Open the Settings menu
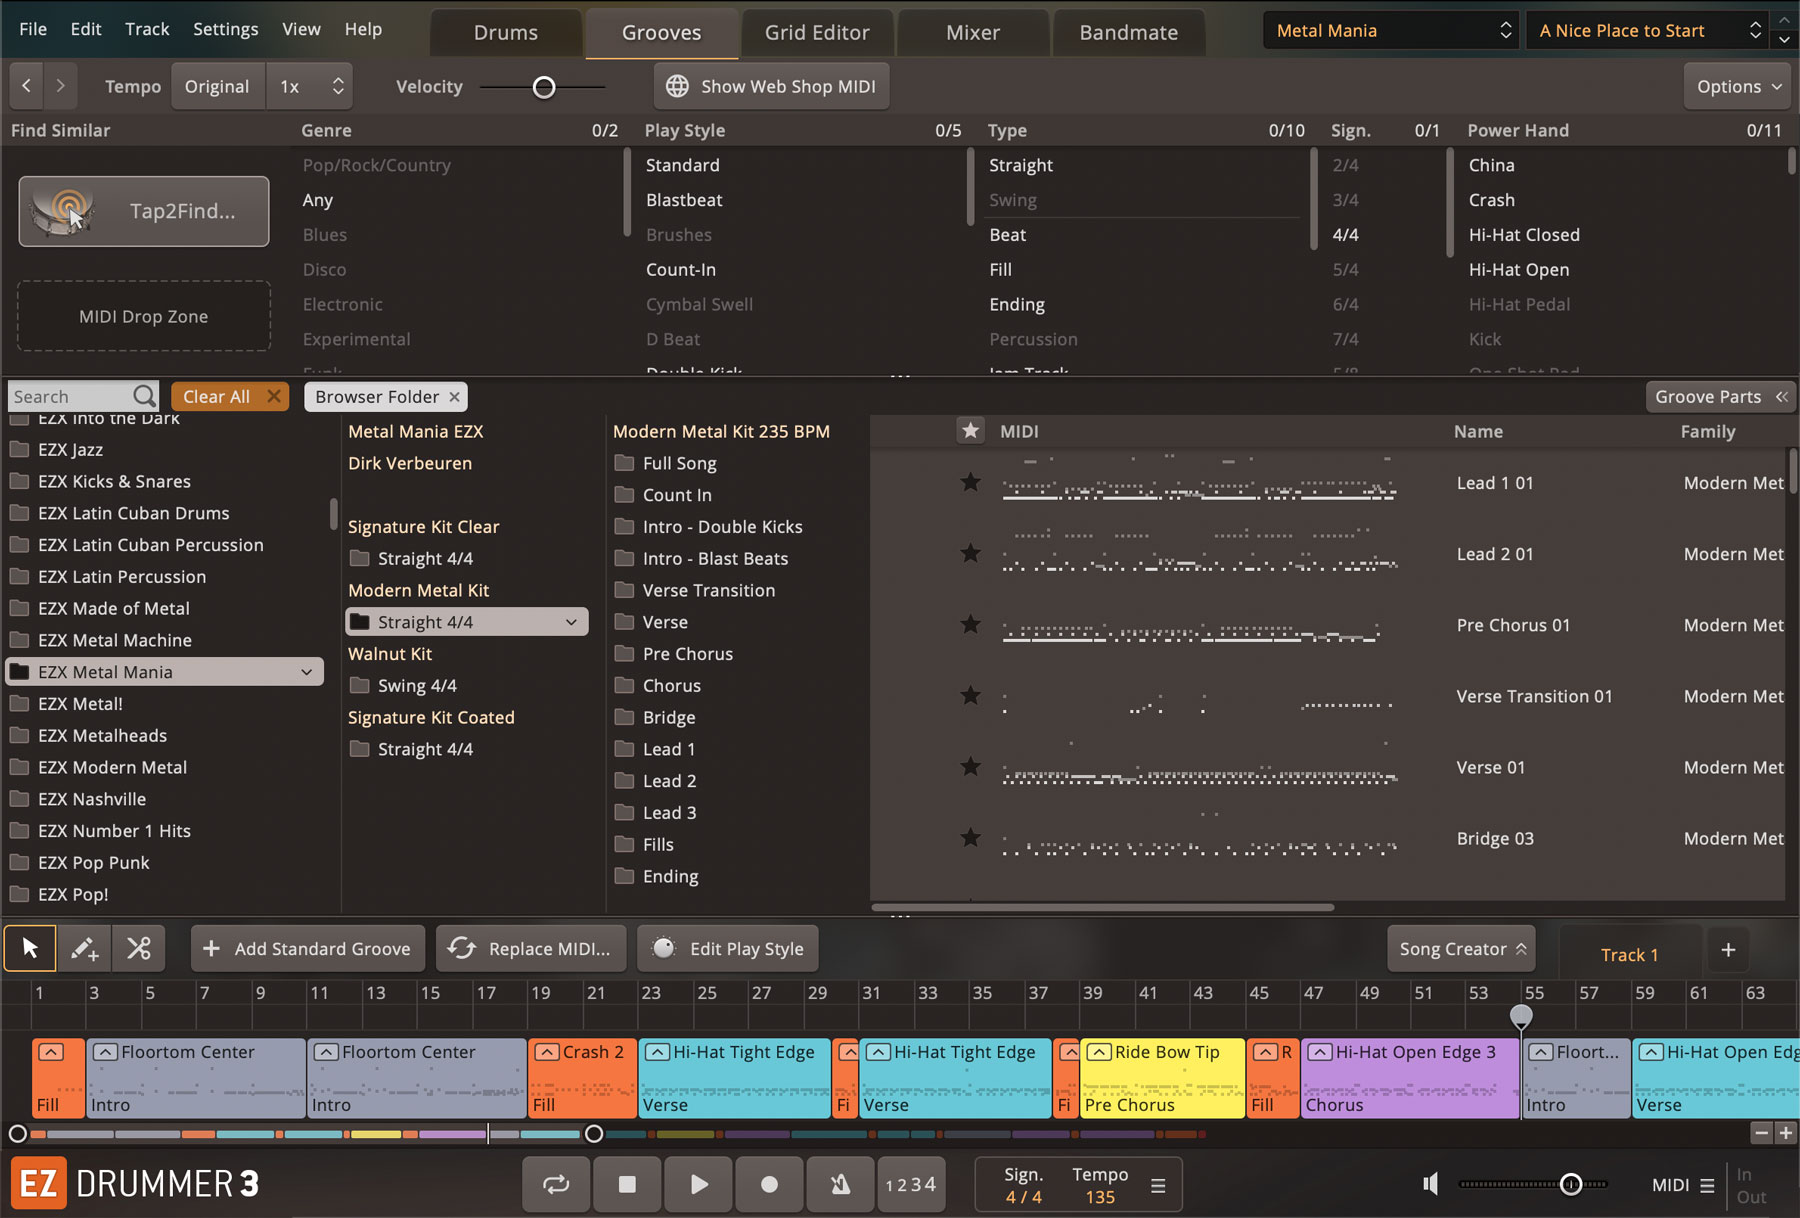Screen dimensions: 1800x1218 225,29
